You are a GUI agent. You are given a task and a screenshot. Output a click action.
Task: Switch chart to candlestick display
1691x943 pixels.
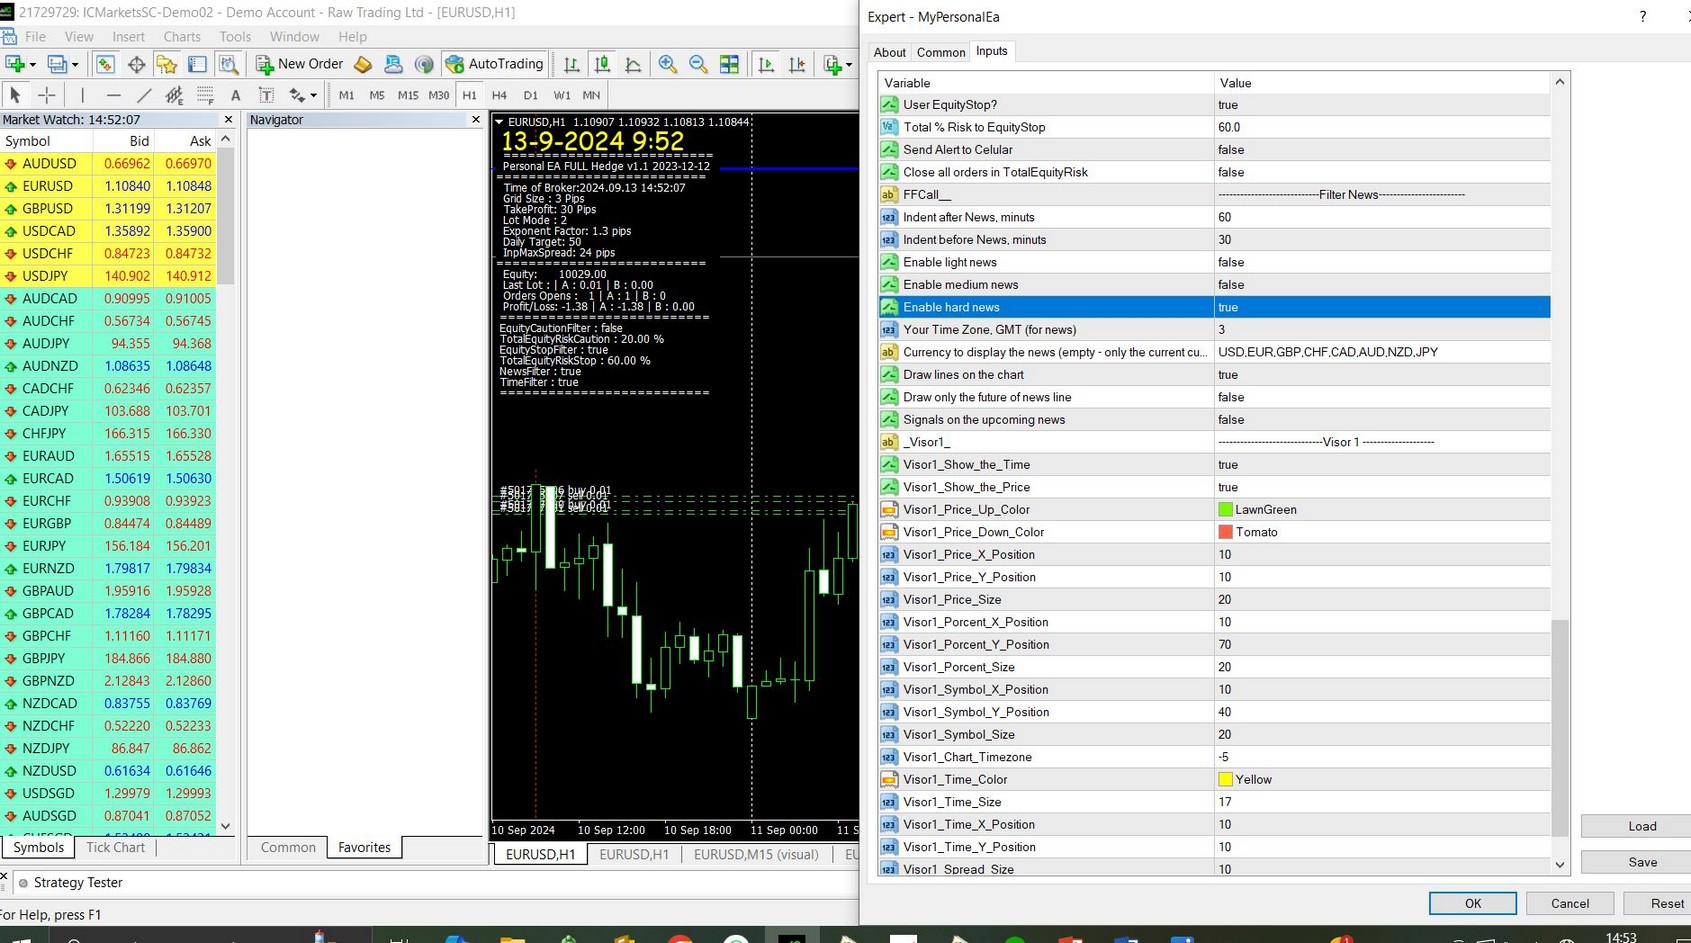pyautogui.click(x=602, y=64)
